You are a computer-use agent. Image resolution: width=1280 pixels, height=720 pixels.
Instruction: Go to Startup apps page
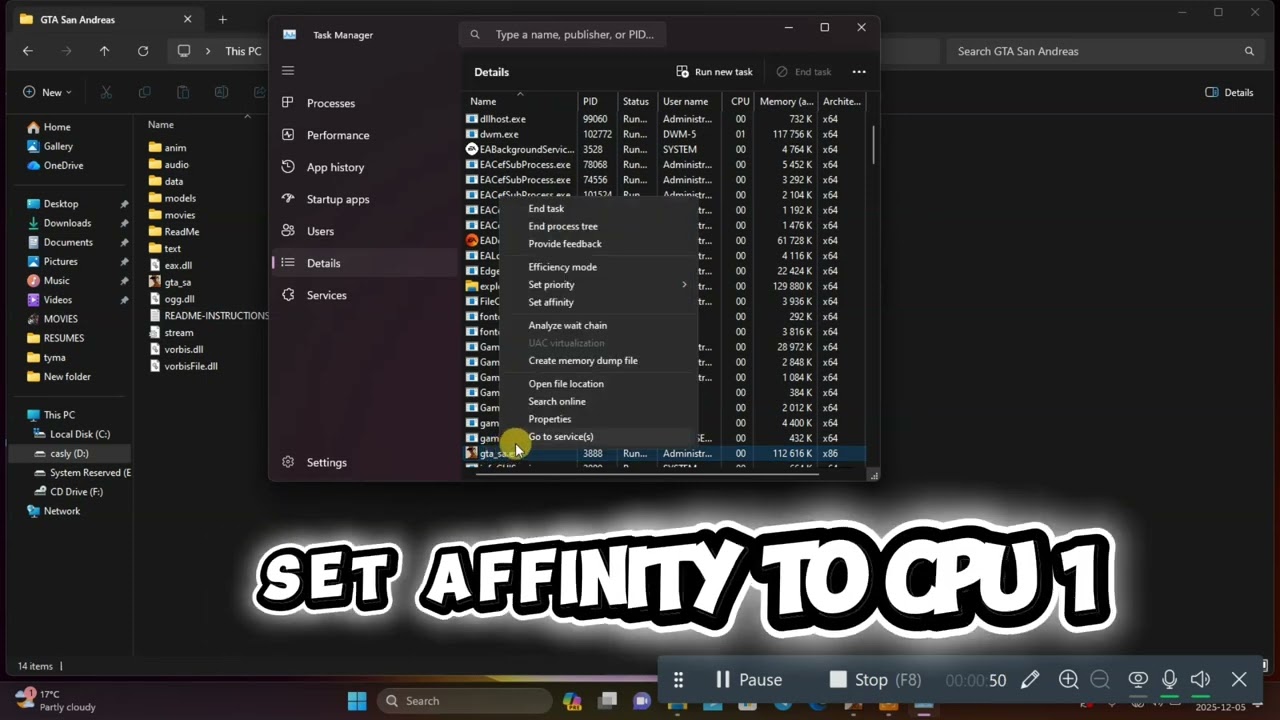[x=337, y=199]
